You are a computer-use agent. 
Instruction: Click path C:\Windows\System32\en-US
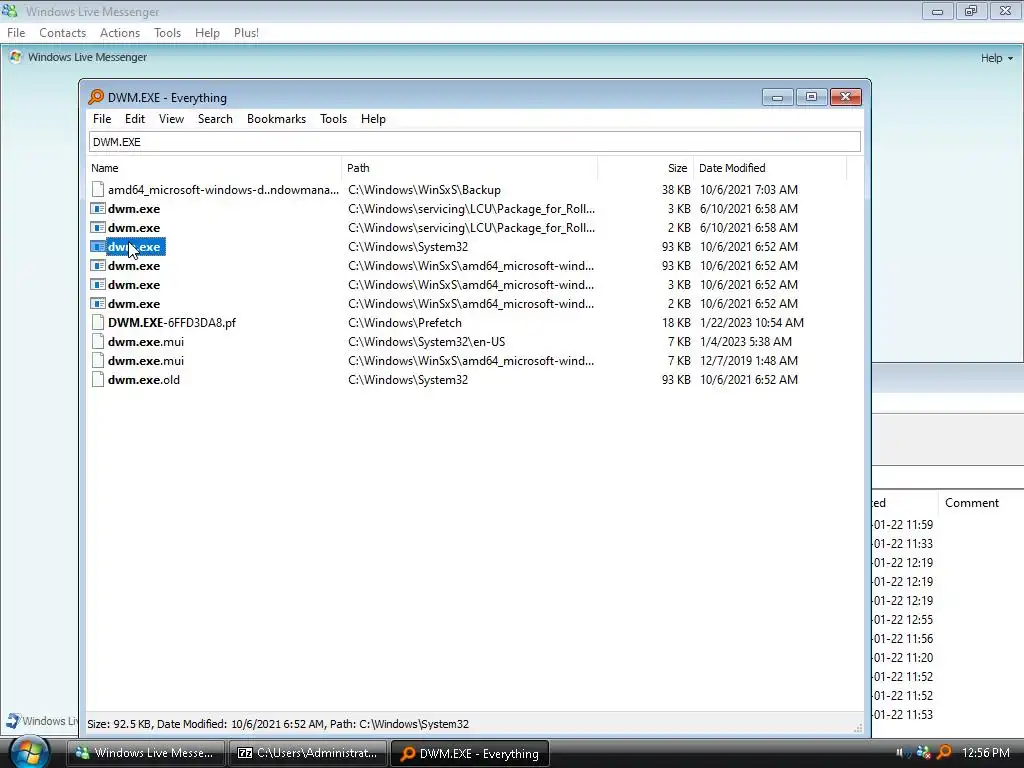(426, 342)
